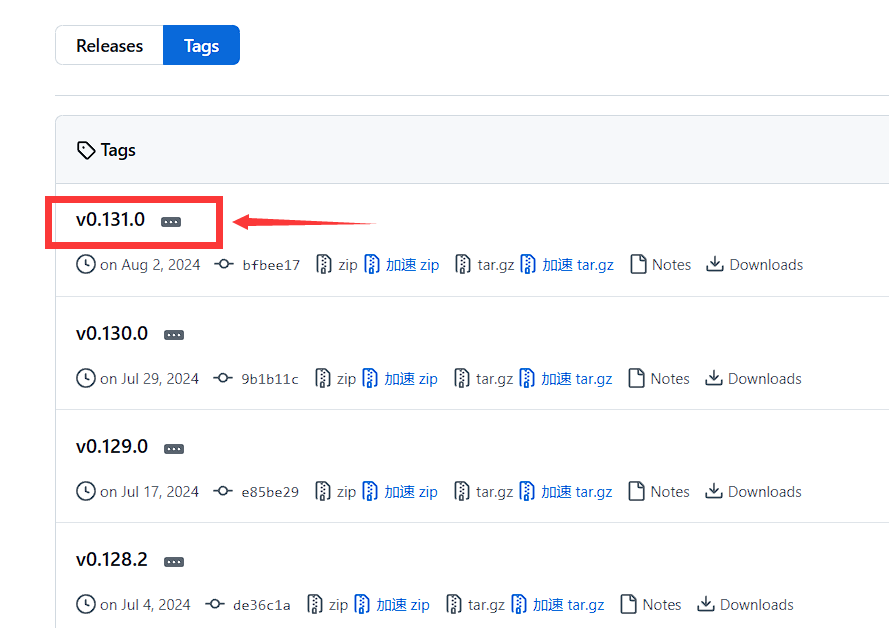Viewport: 889px width, 628px height.
Task: Open Downloads for v0.128.2
Action: point(756,605)
